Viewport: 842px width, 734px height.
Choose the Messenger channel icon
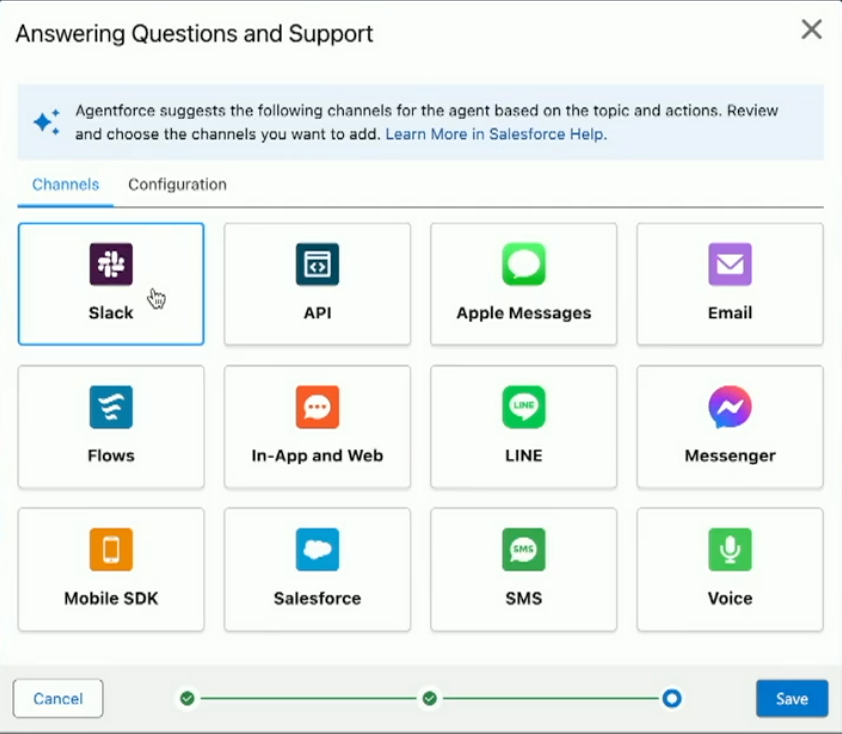(x=730, y=407)
